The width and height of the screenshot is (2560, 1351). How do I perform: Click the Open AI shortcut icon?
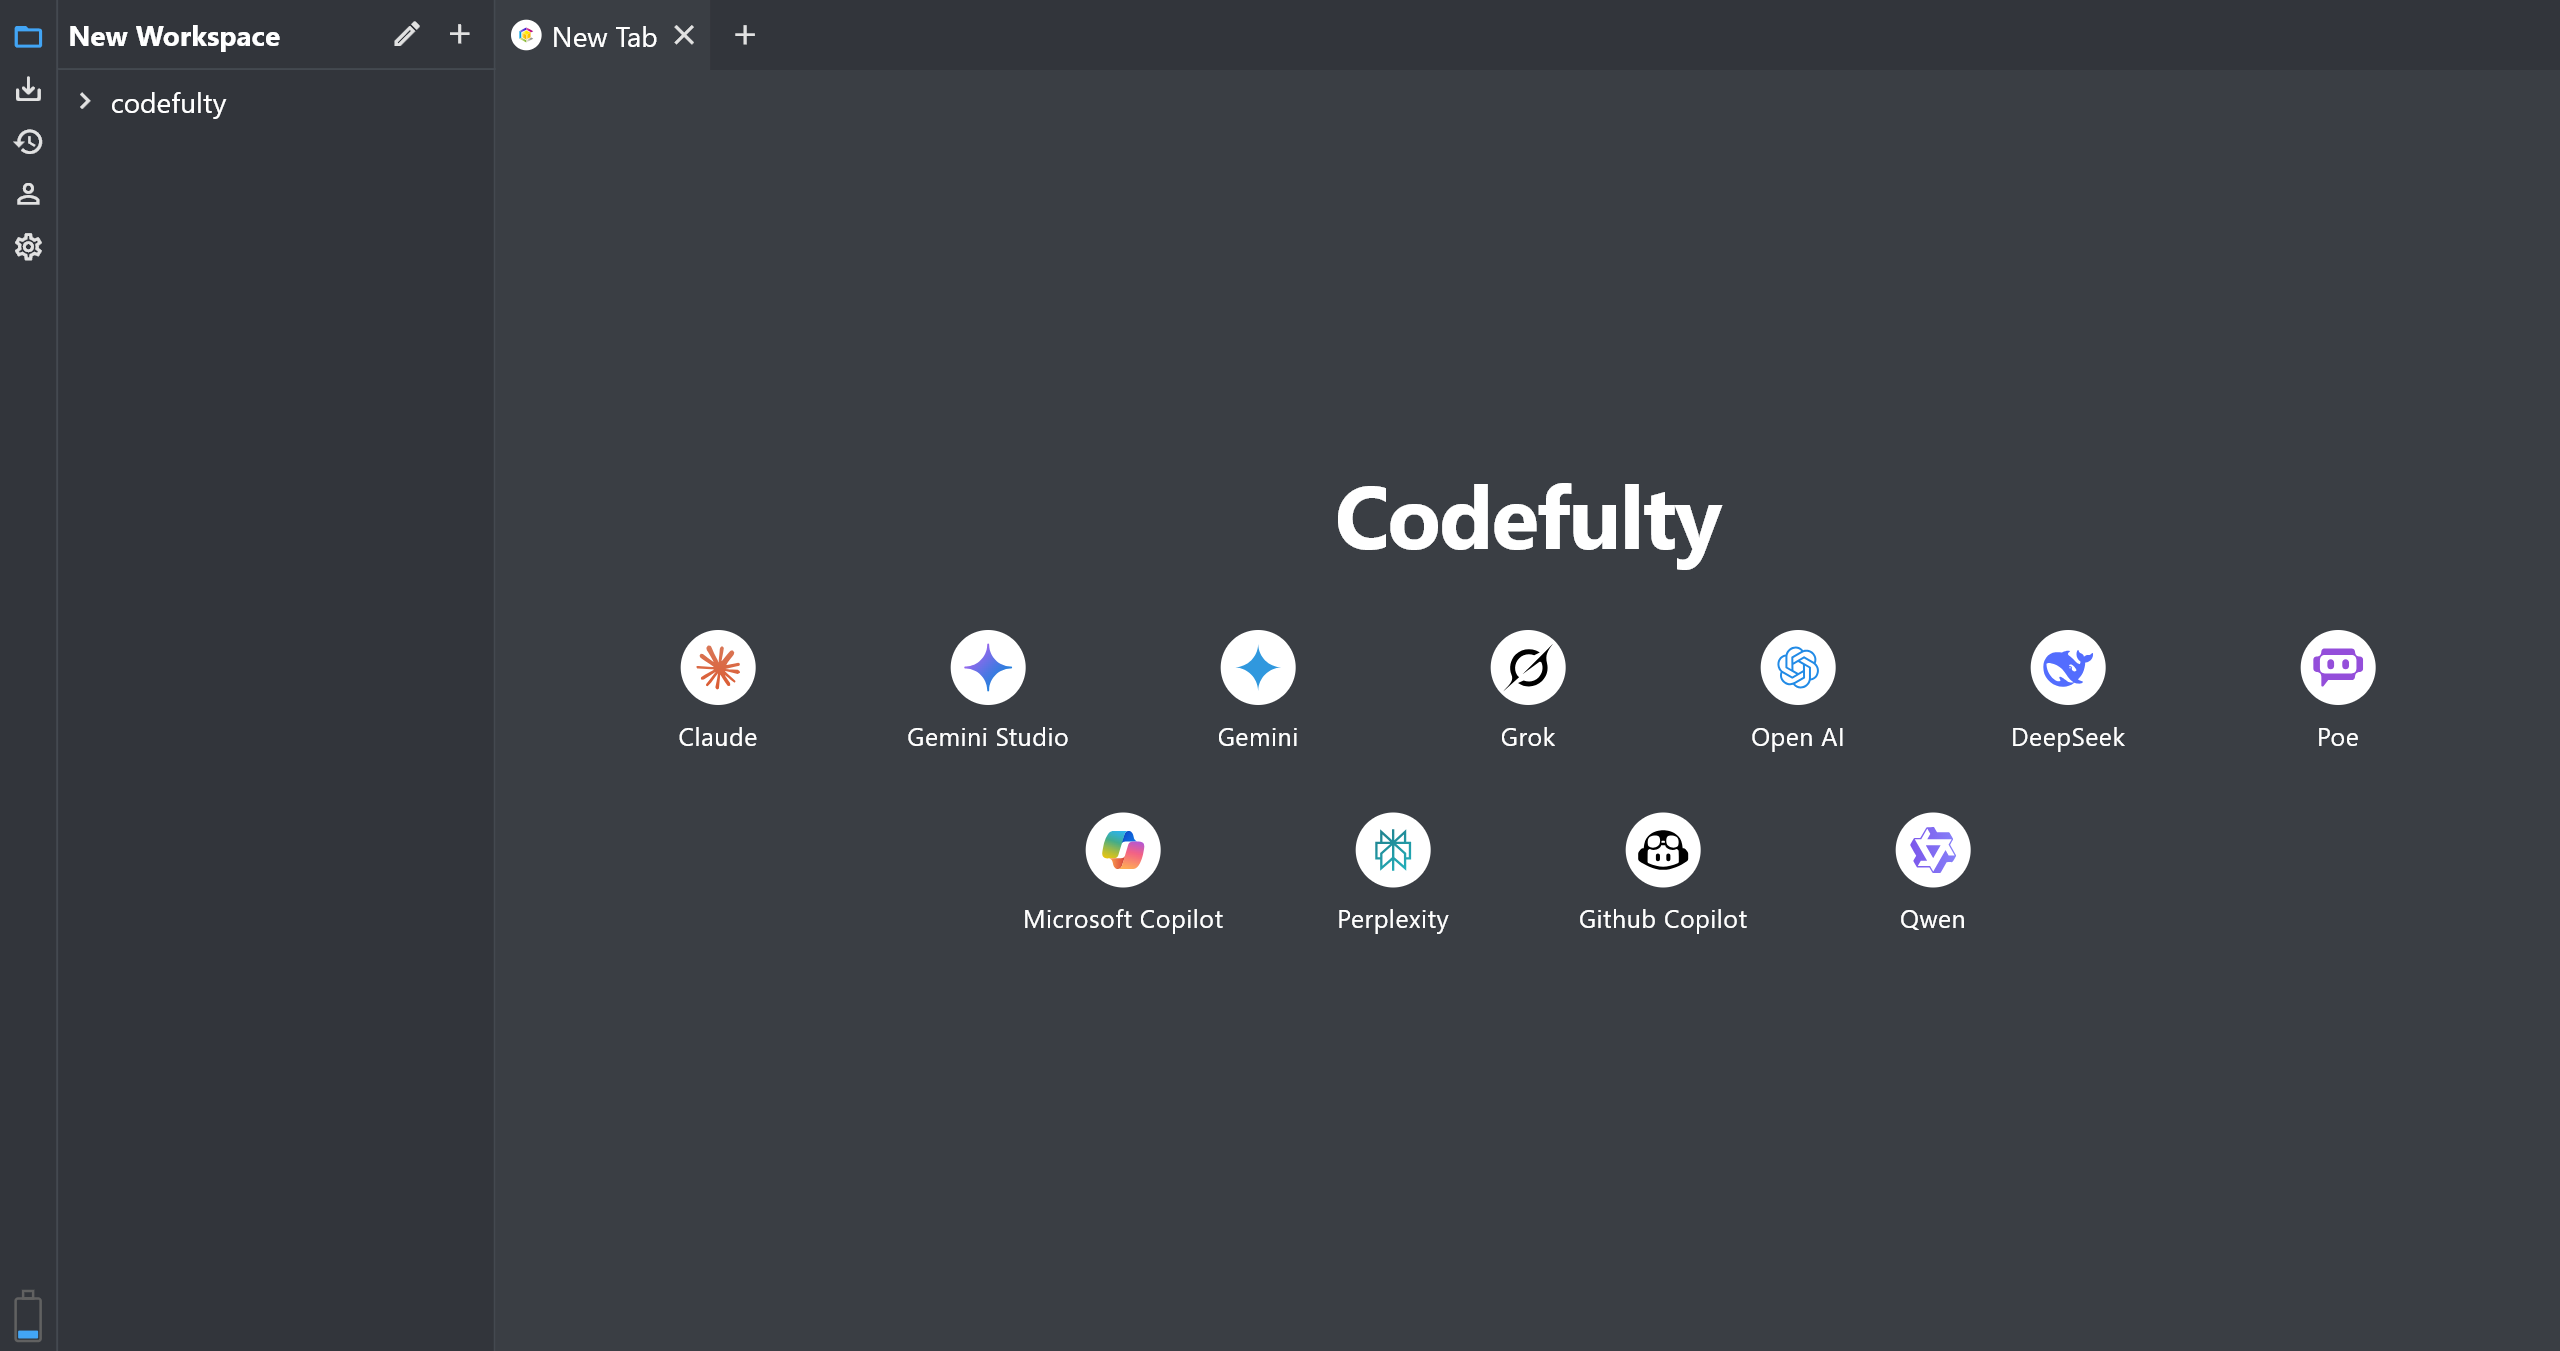1797,667
